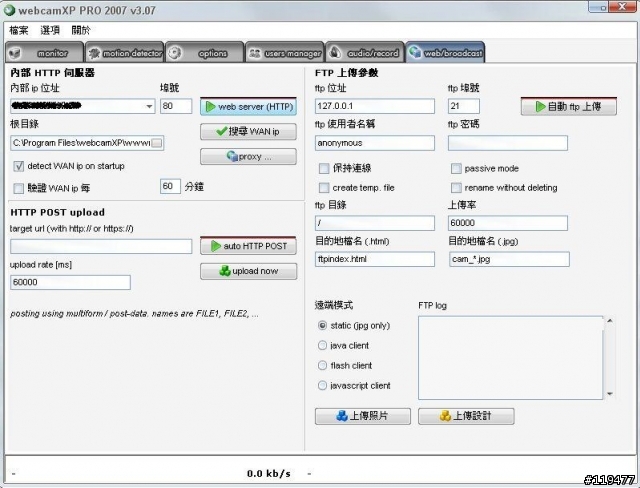Click the 搜尋 WAN ip button
Viewport: 640px width, 488px height.
(x=248, y=131)
